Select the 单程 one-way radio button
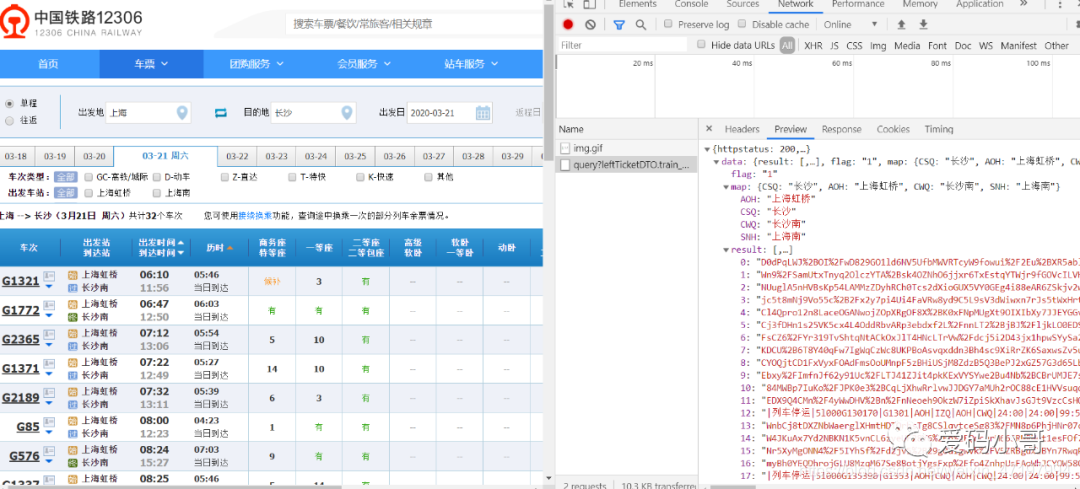 pyautogui.click(x=10, y=103)
